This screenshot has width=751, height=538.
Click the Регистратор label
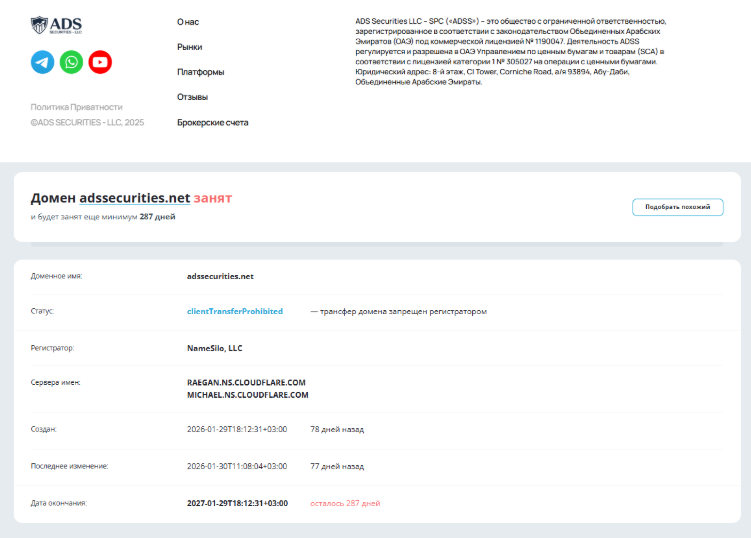pos(52,348)
